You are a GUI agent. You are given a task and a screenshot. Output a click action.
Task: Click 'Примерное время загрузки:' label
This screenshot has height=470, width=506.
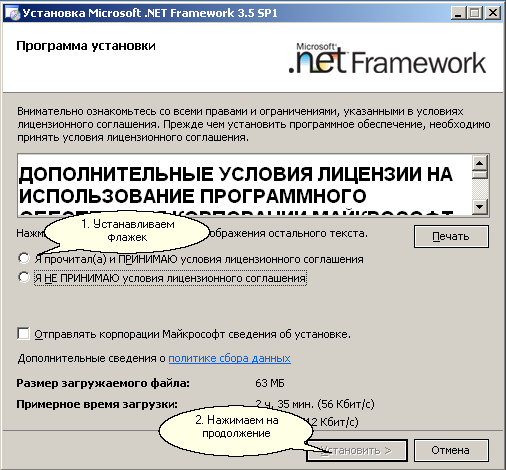click(97, 404)
